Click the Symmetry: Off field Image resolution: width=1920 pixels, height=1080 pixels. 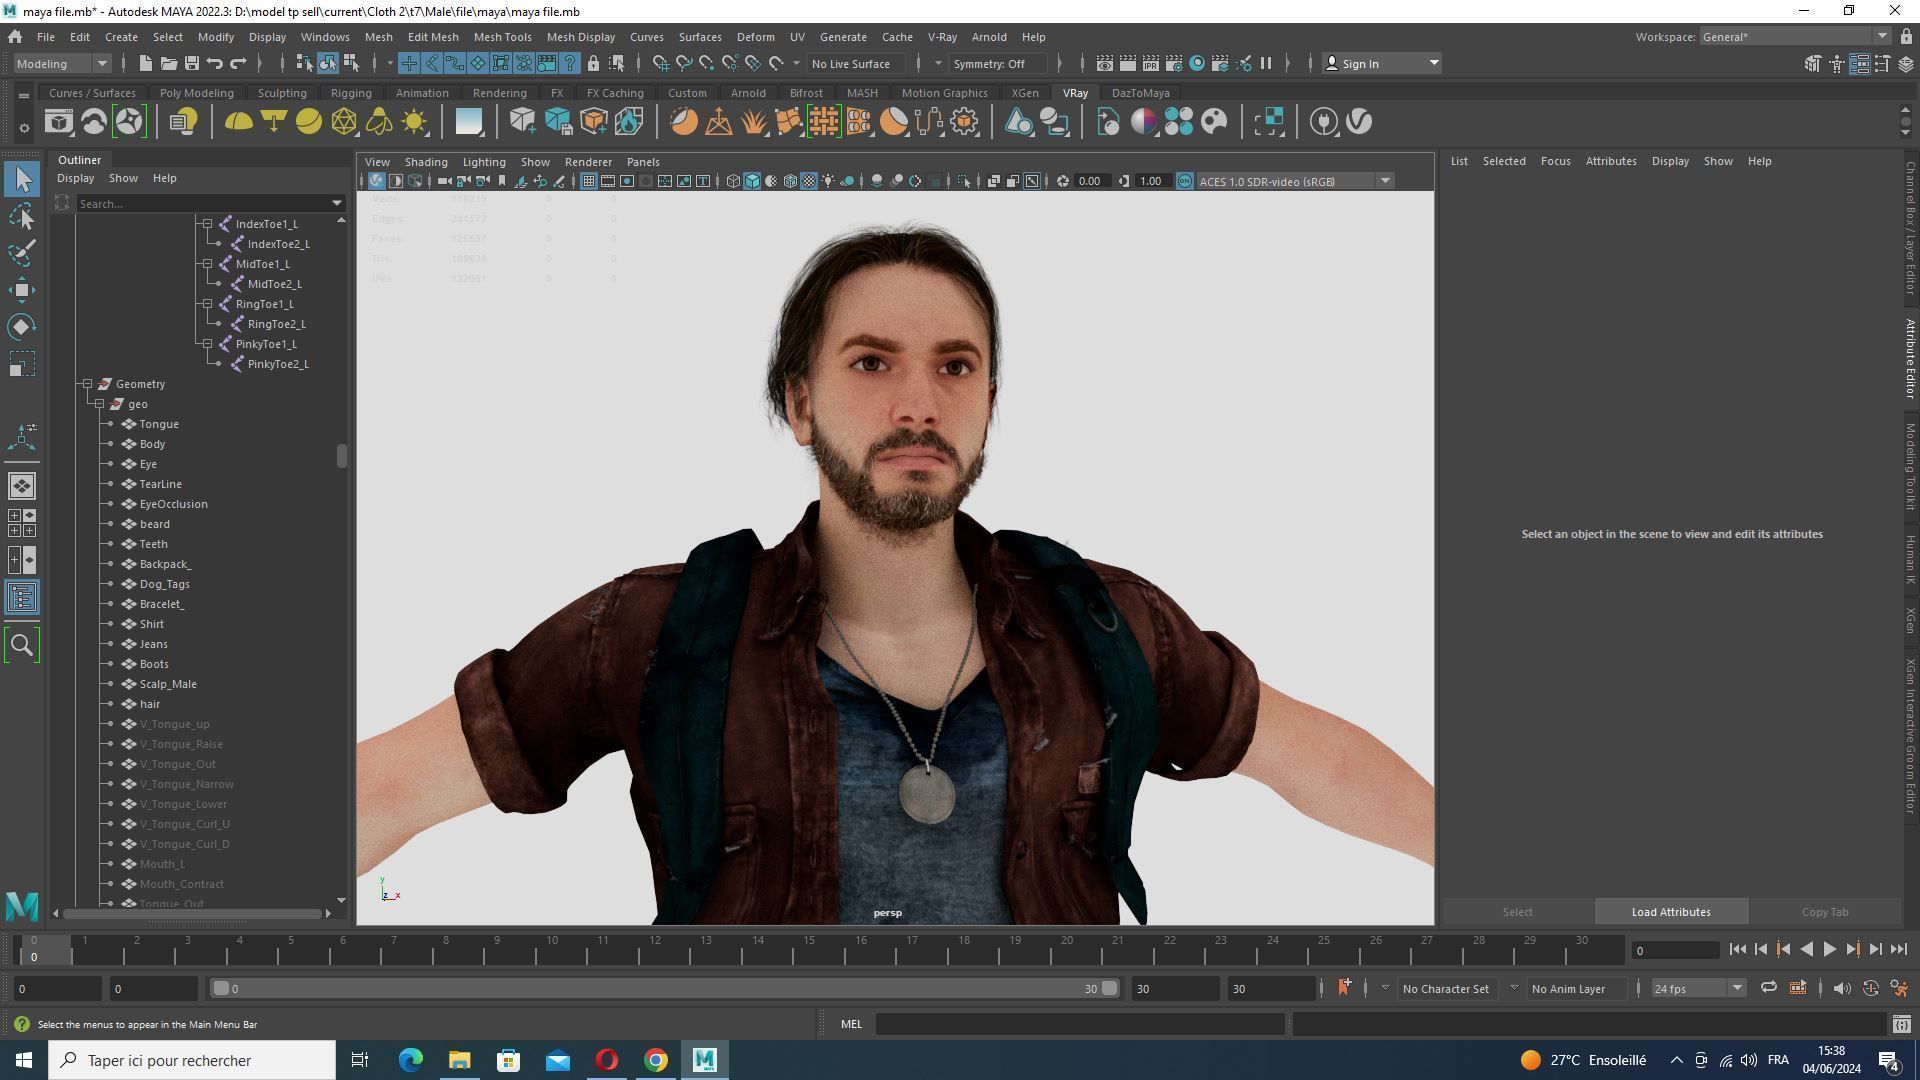(x=996, y=63)
